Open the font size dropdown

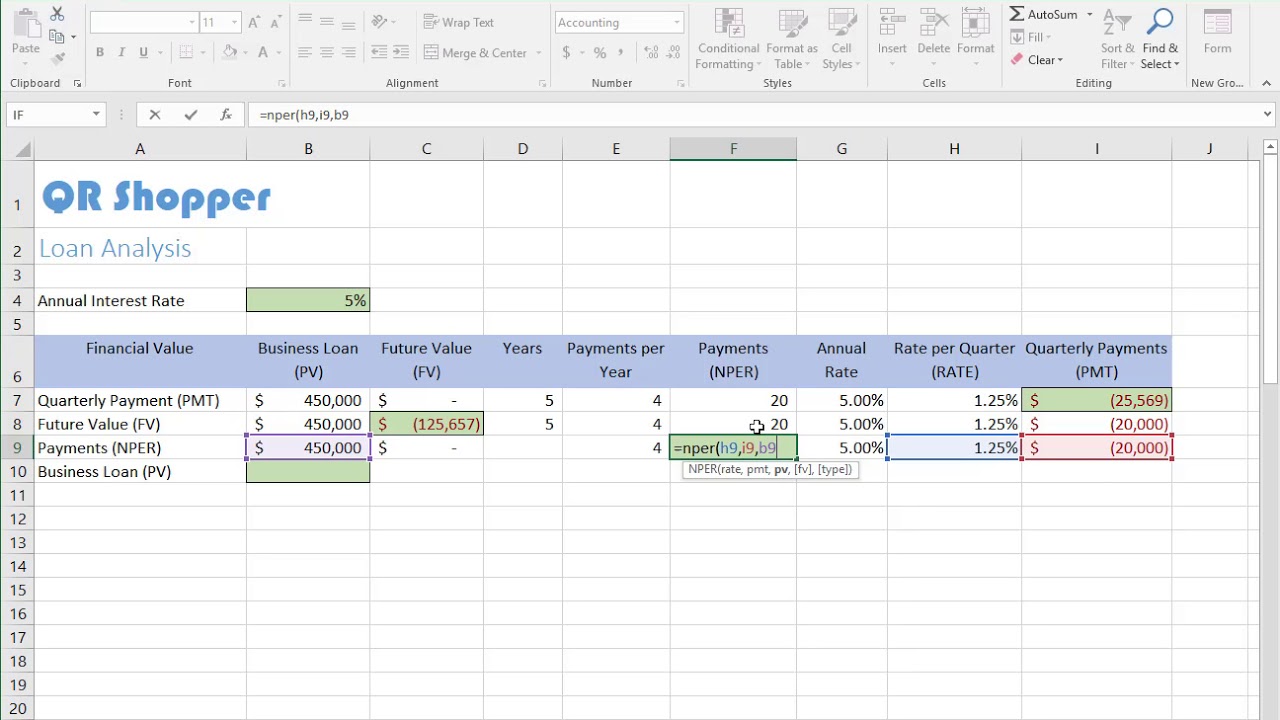tap(234, 22)
